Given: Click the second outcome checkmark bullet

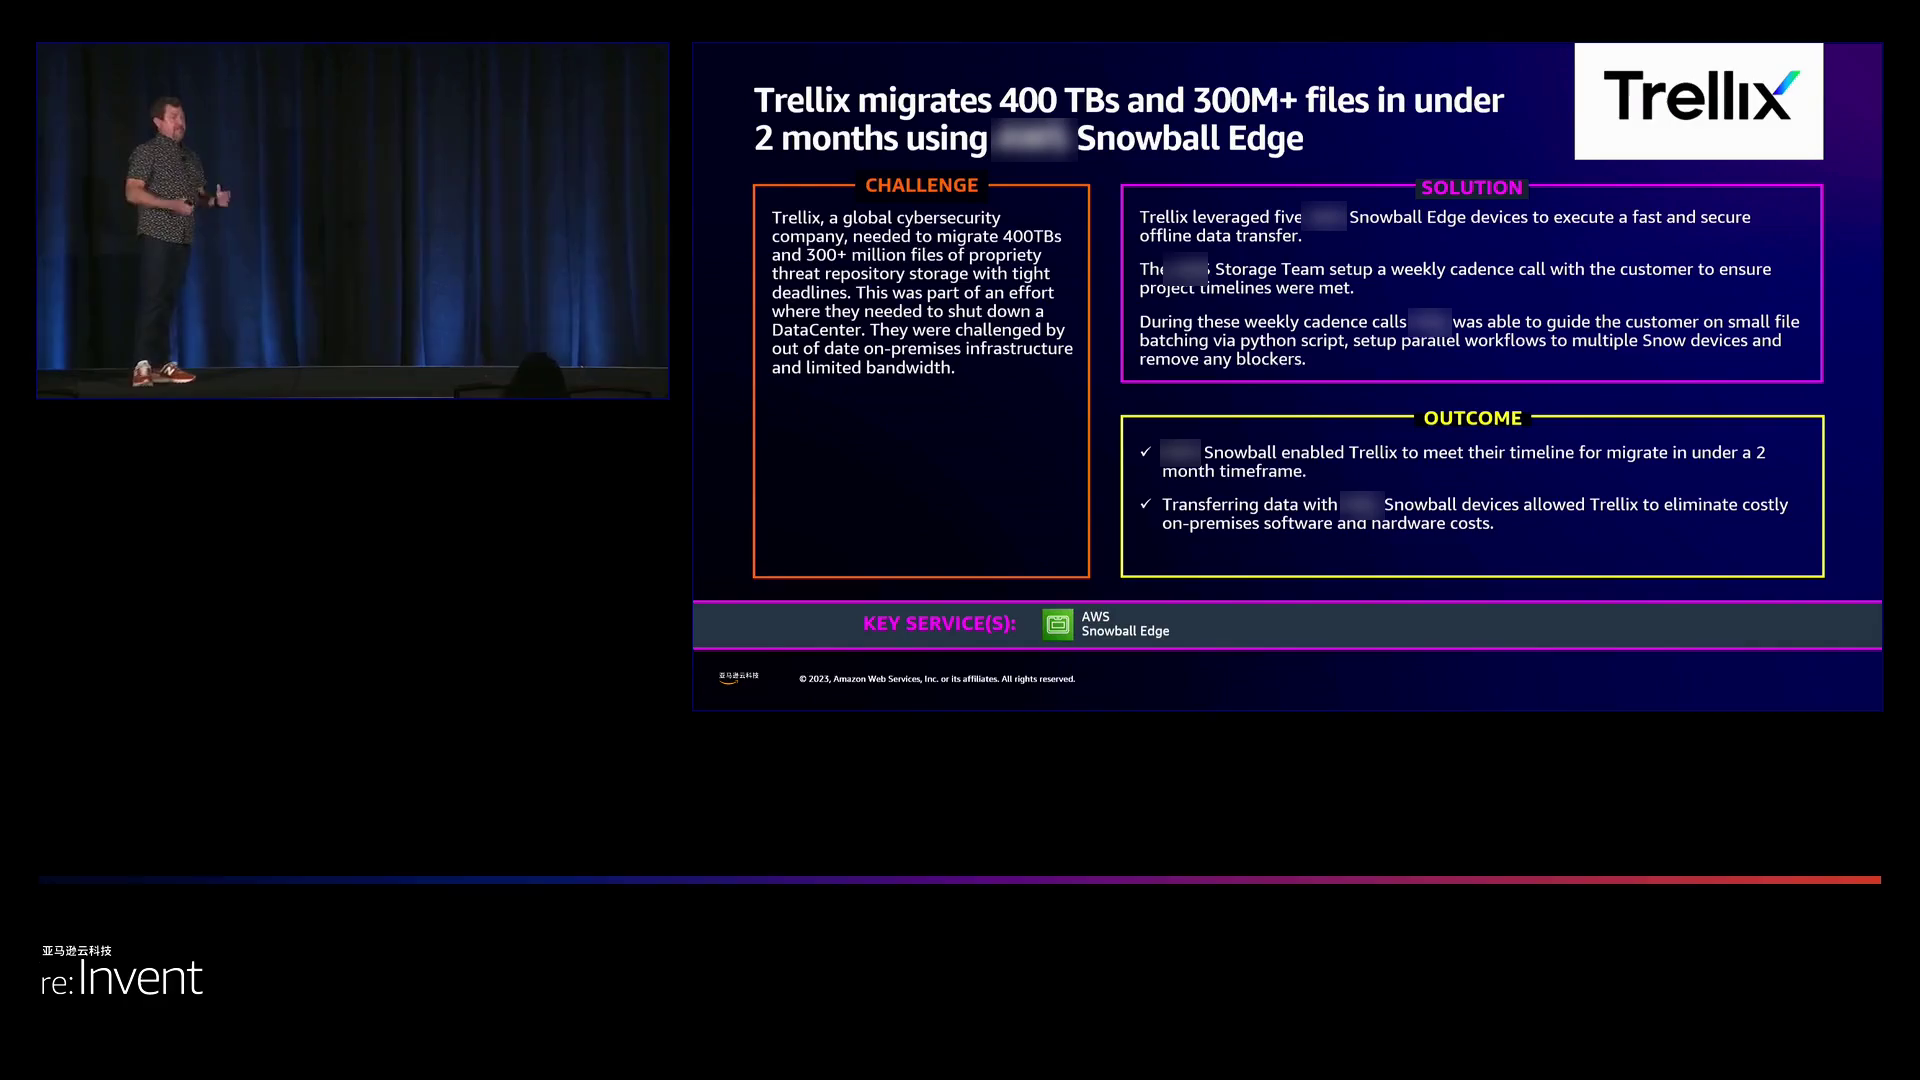Looking at the screenshot, I should (1146, 504).
